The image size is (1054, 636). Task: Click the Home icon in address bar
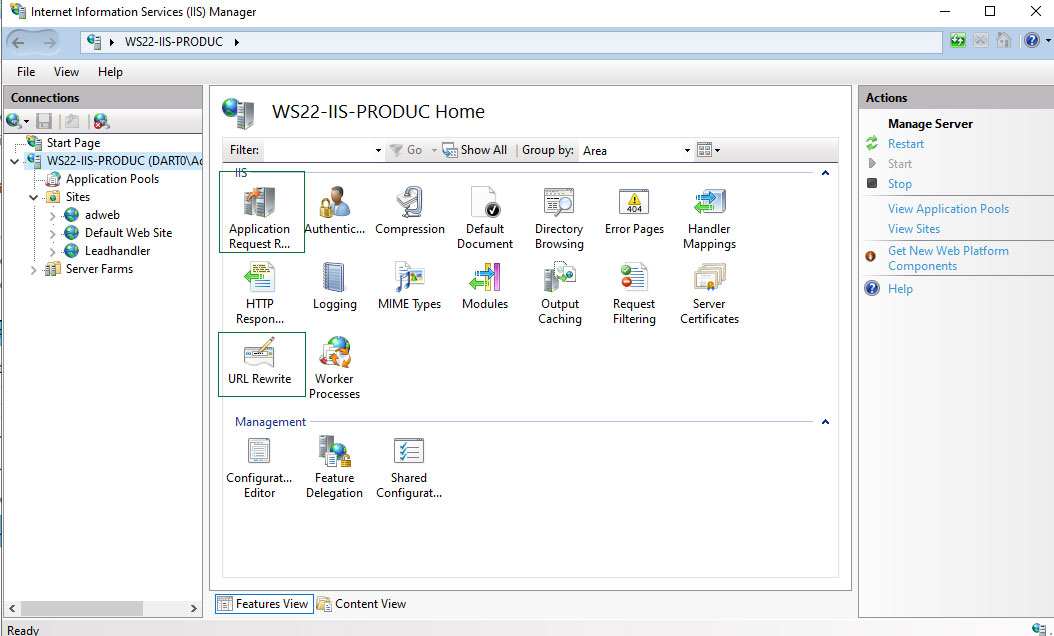[1004, 41]
